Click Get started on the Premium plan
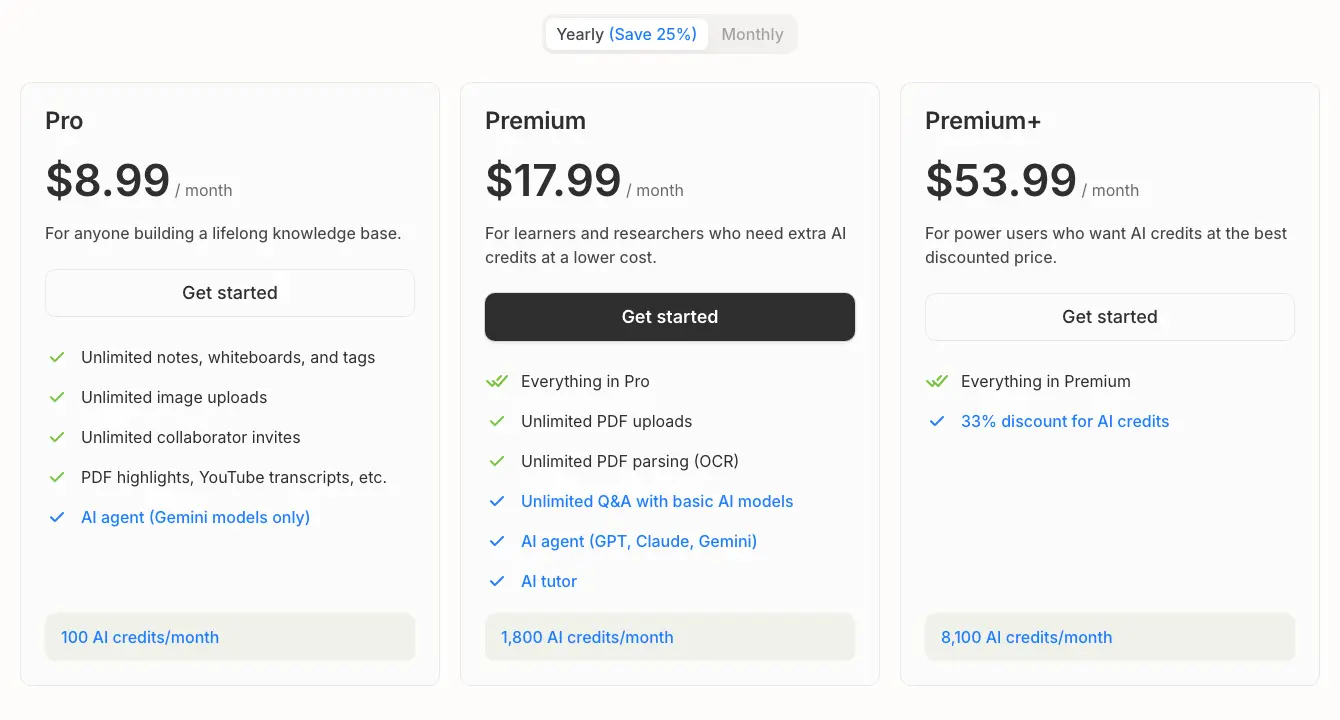 point(670,317)
